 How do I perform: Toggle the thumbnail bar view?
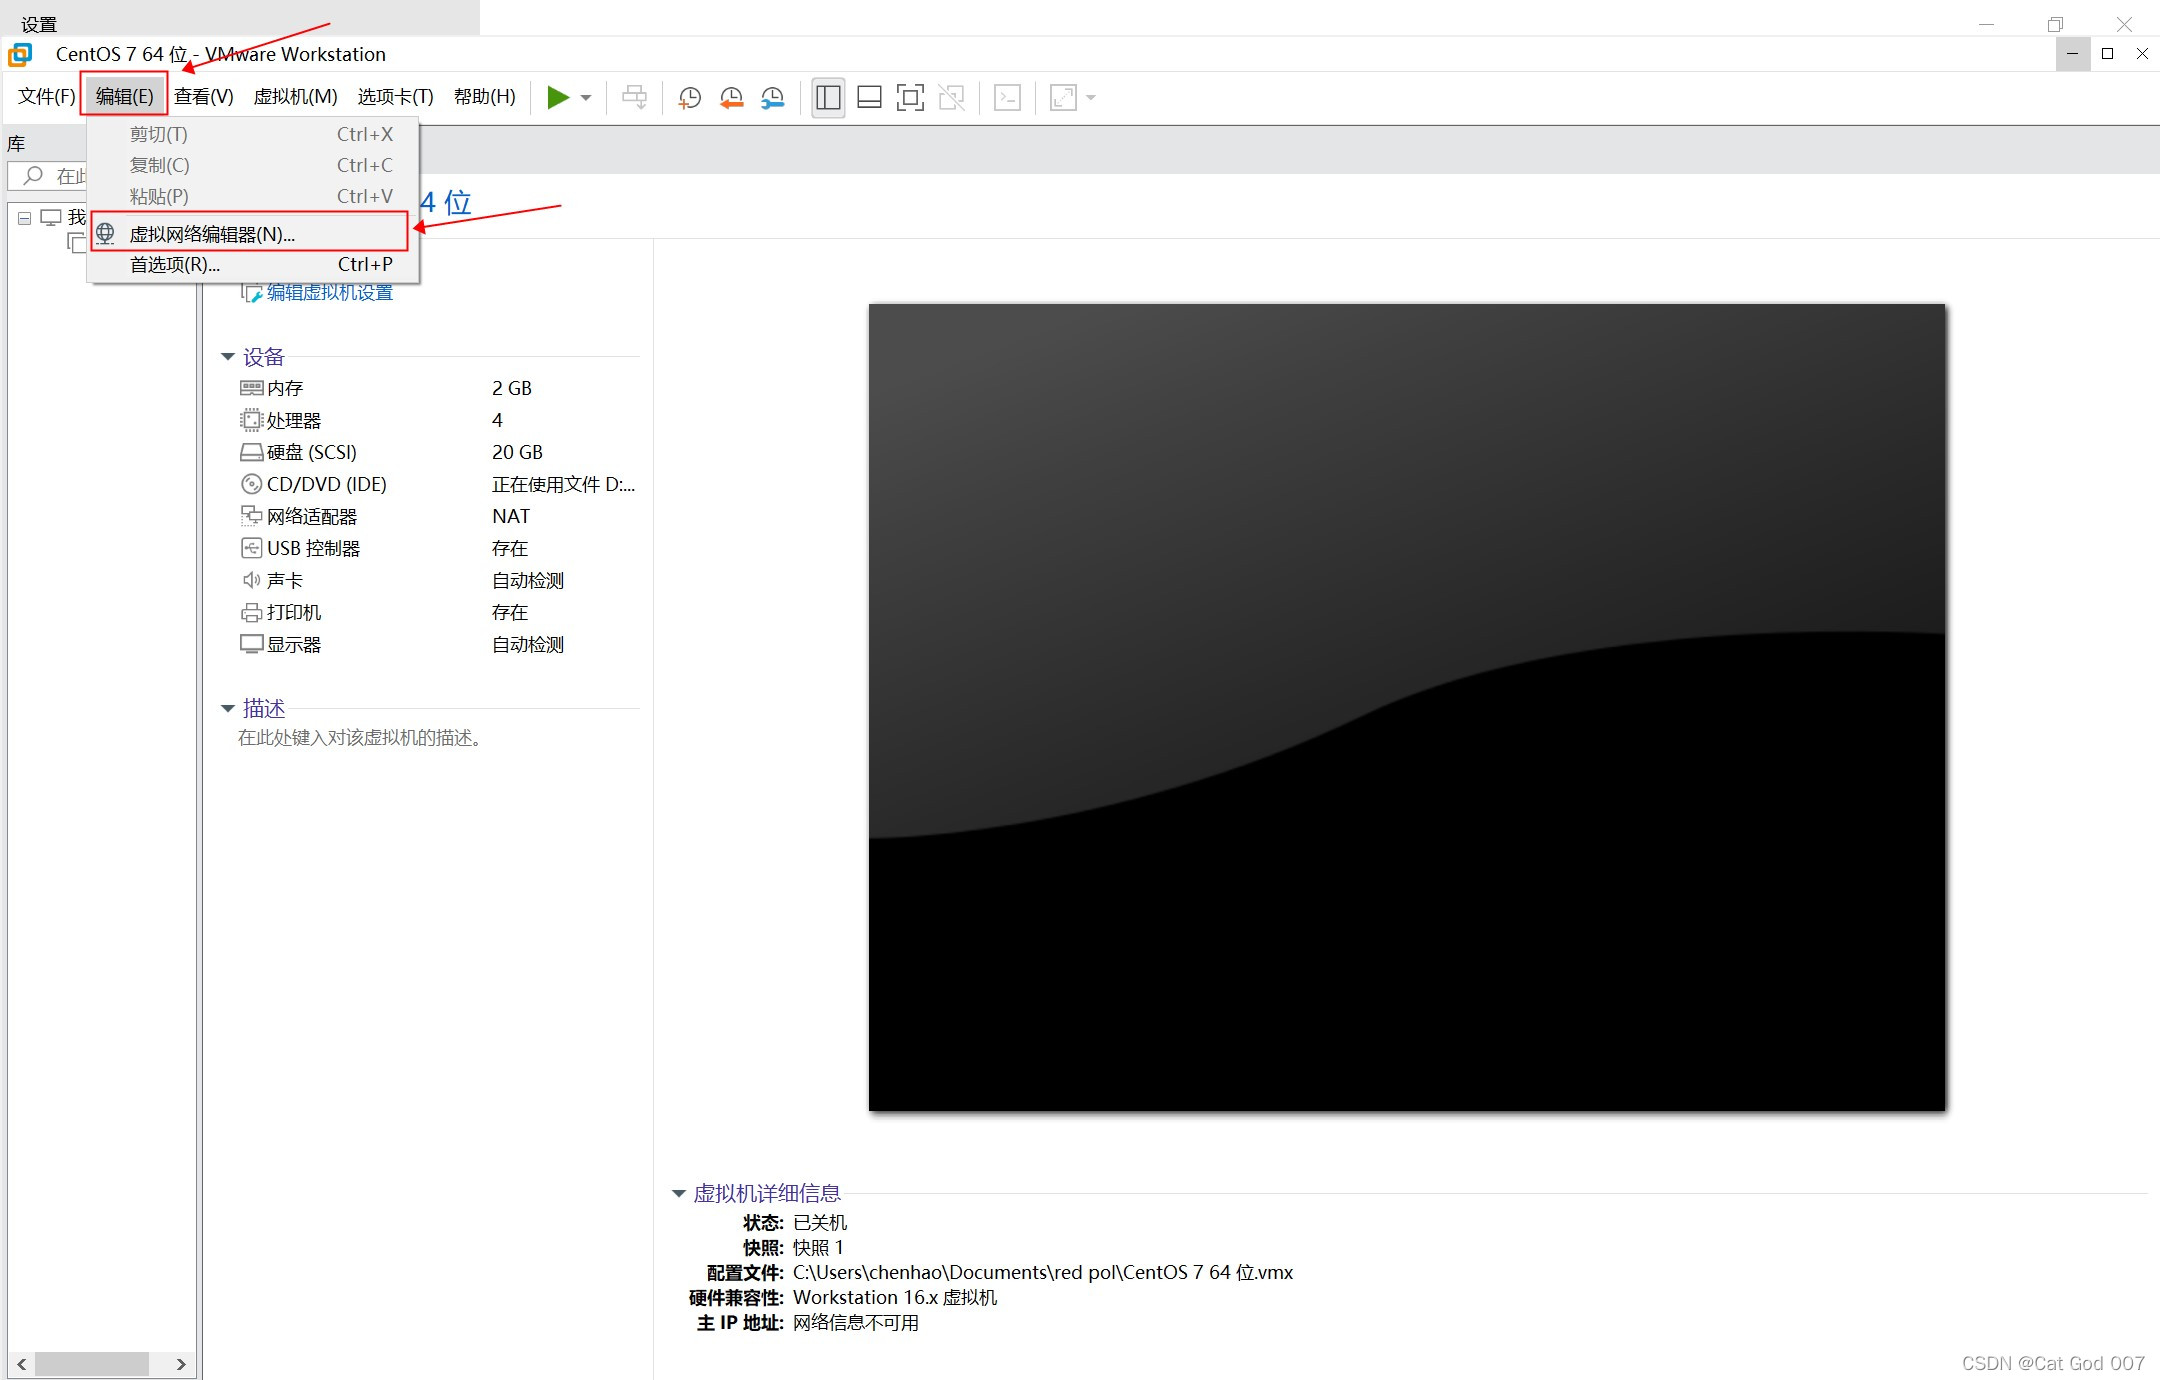click(869, 97)
